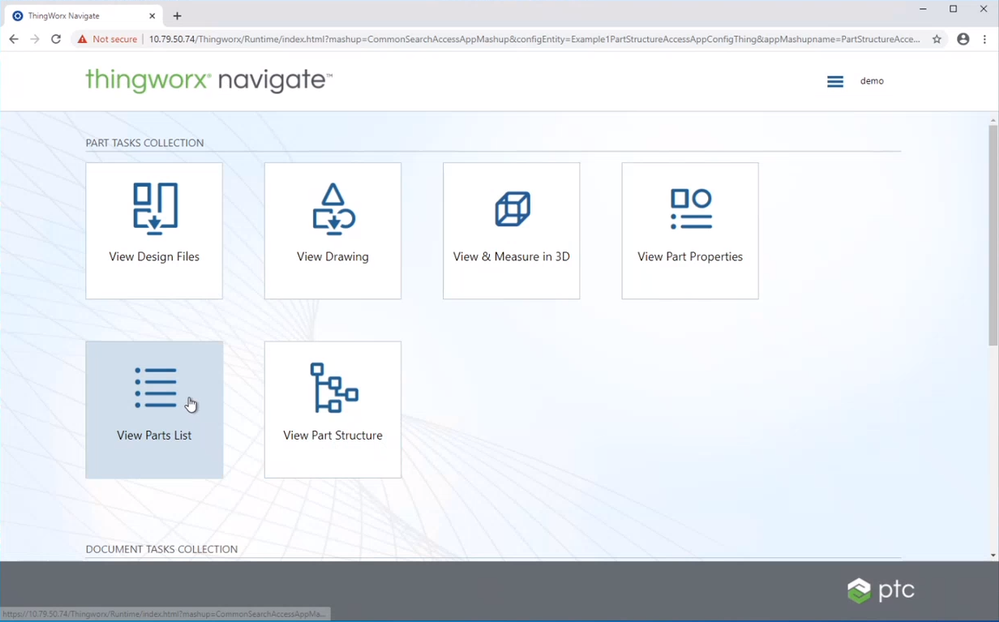Launch View & Measure in 3D tile
Screen dimensions: 999x622
coord(512,231)
